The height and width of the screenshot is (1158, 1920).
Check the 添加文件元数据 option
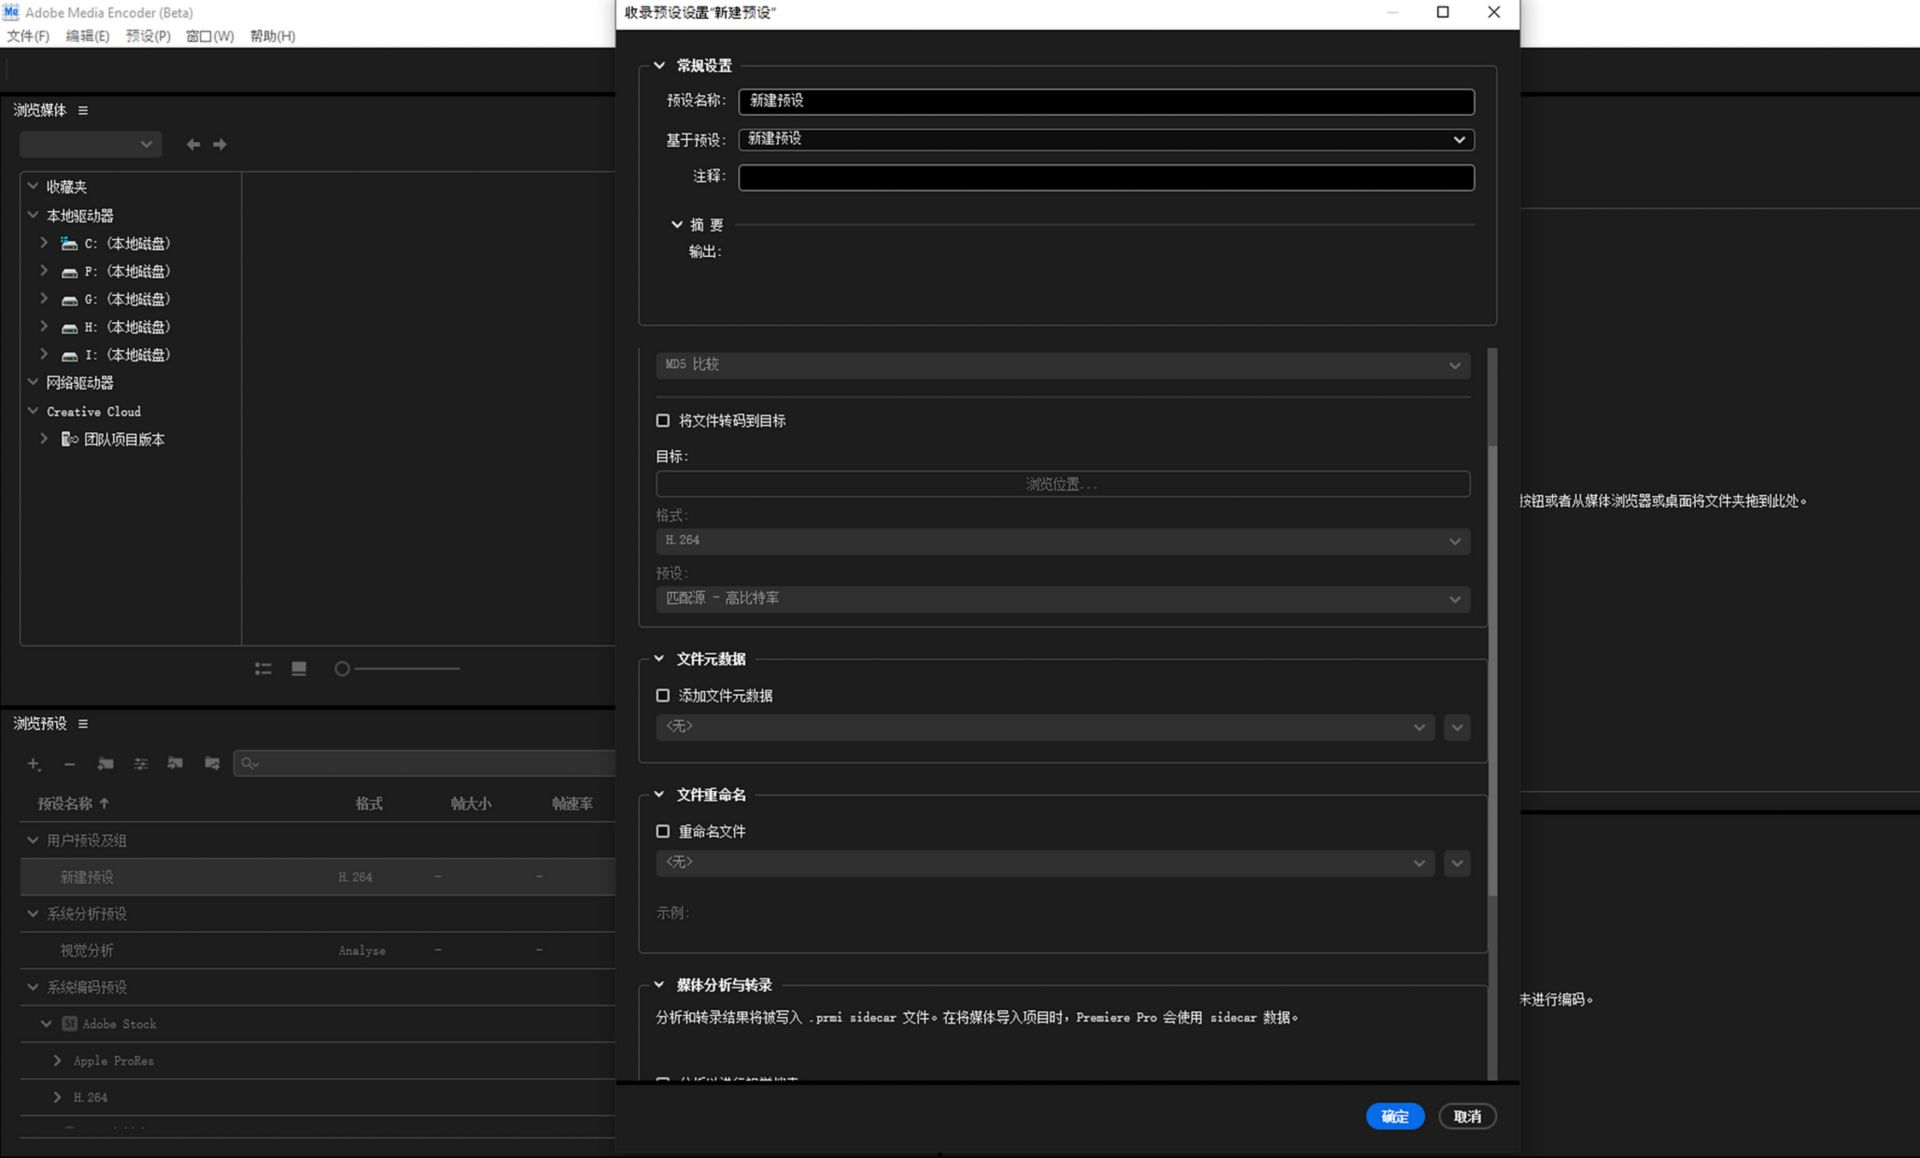[662, 695]
